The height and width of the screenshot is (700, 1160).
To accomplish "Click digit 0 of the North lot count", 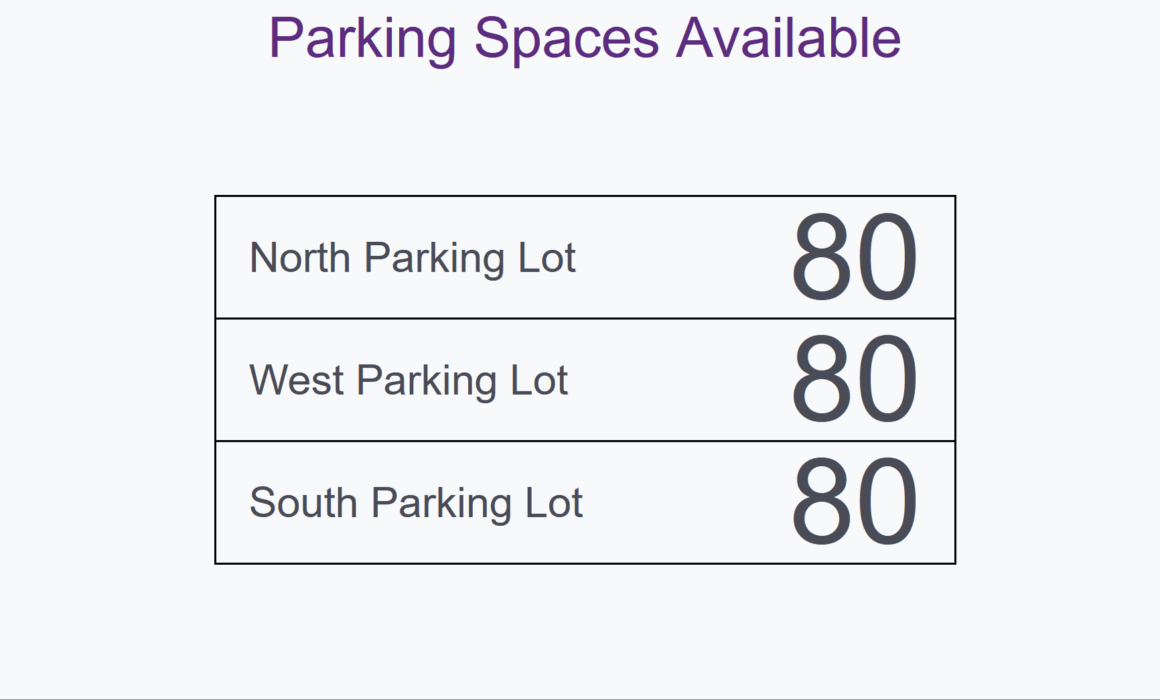I will tap(886, 258).
